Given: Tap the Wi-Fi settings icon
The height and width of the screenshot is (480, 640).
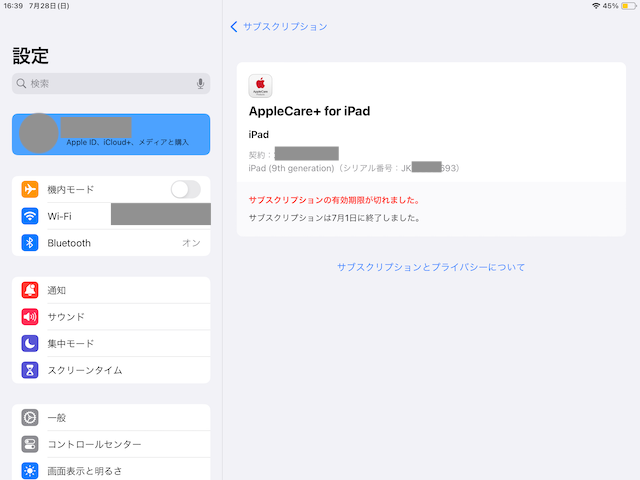Looking at the screenshot, I should 30,216.
